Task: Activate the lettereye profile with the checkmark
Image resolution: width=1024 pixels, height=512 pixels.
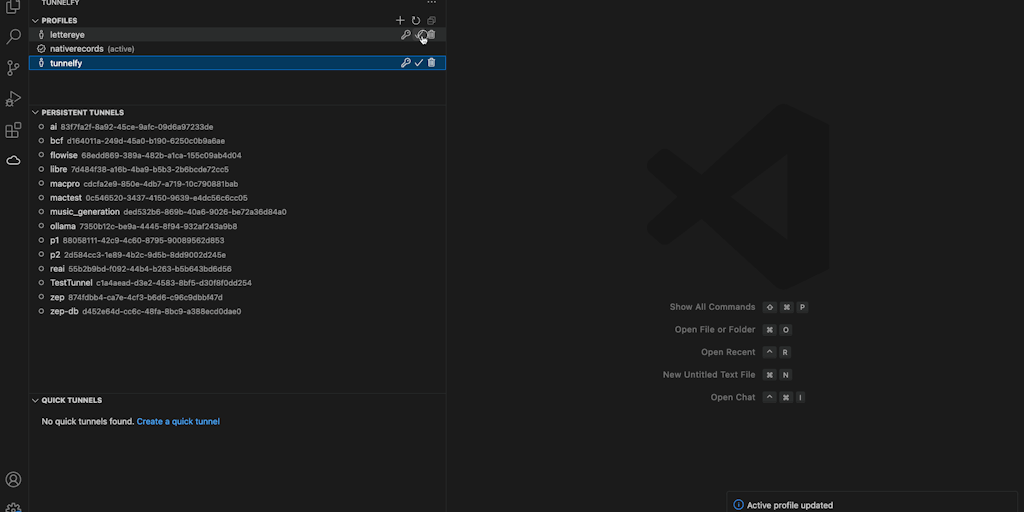Action: coord(419,35)
